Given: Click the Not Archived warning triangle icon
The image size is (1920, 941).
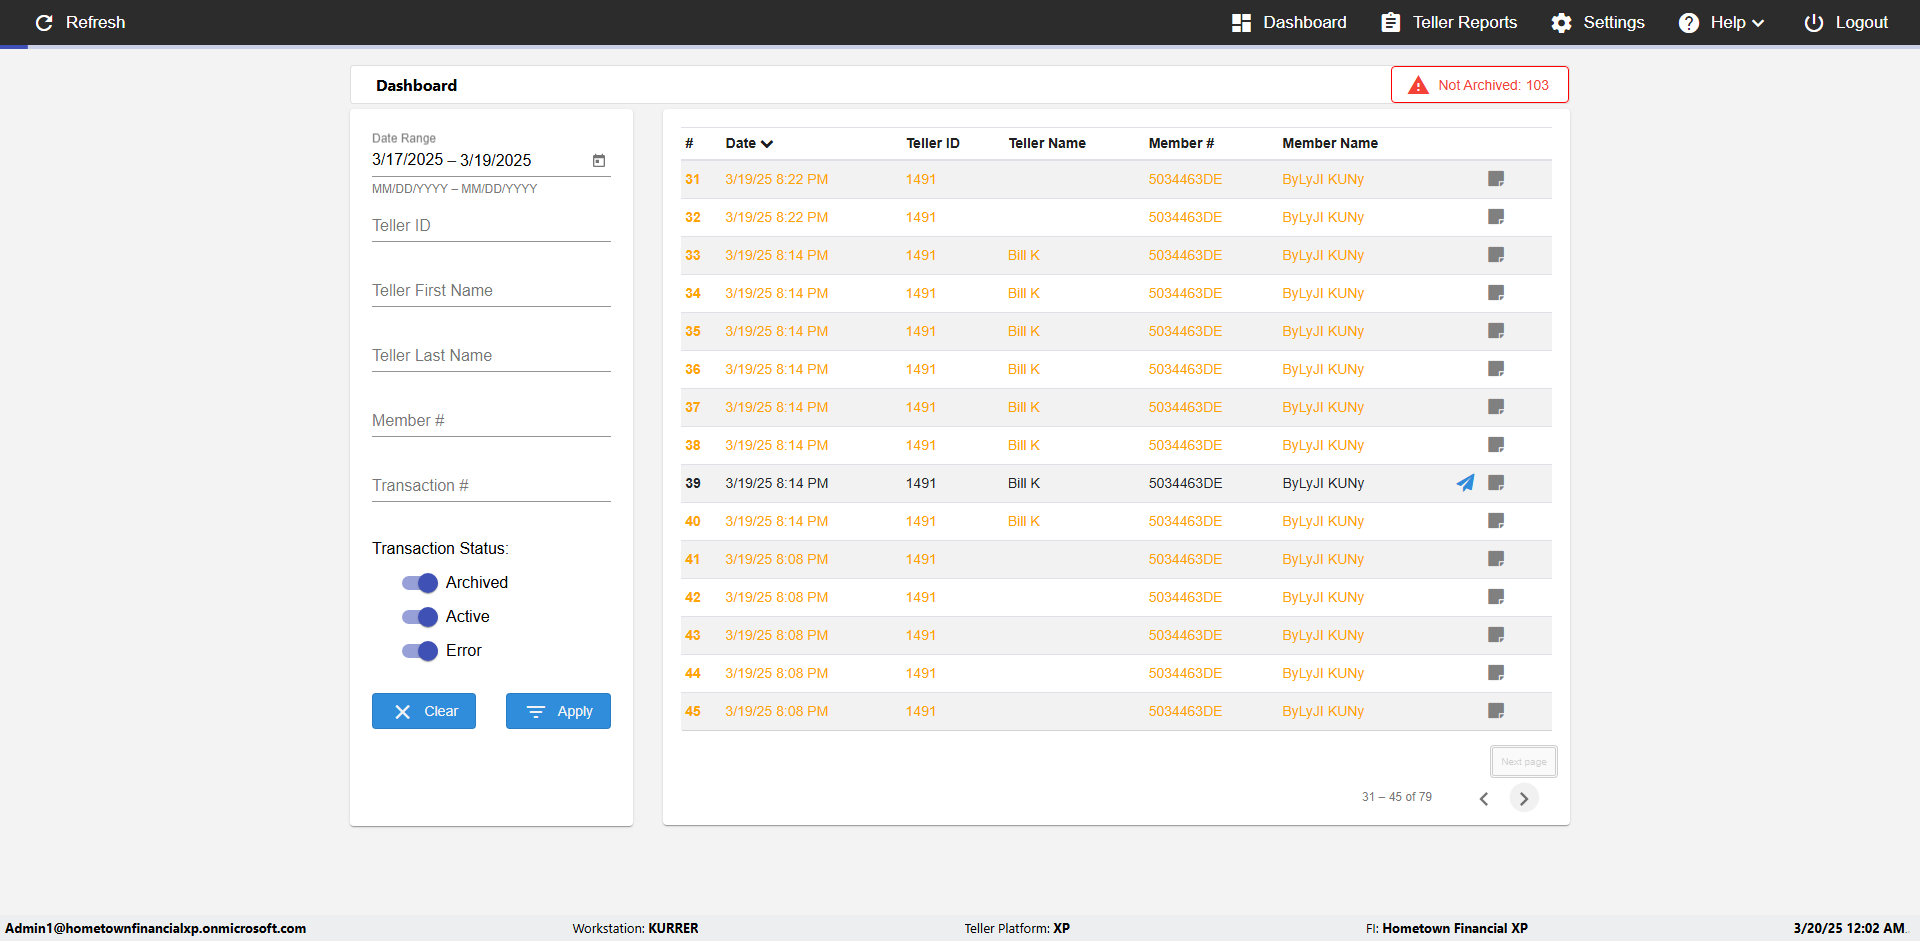Looking at the screenshot, I should click(x=1418, y=85).
